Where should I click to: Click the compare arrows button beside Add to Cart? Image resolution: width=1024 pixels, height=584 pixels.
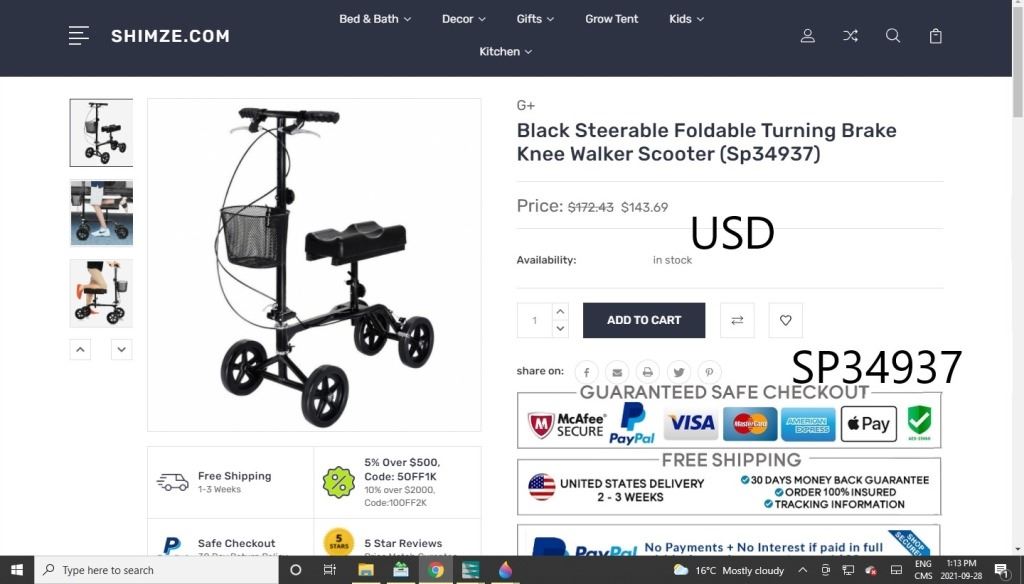pyautogui.click(x=737, y=320)
